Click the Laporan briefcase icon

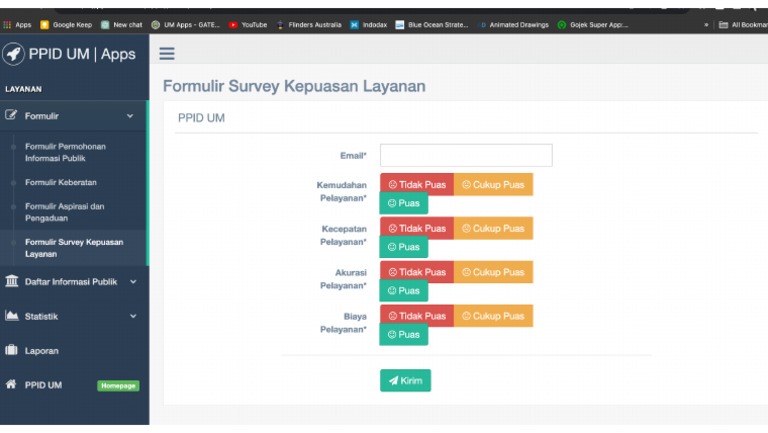(12, 351)
